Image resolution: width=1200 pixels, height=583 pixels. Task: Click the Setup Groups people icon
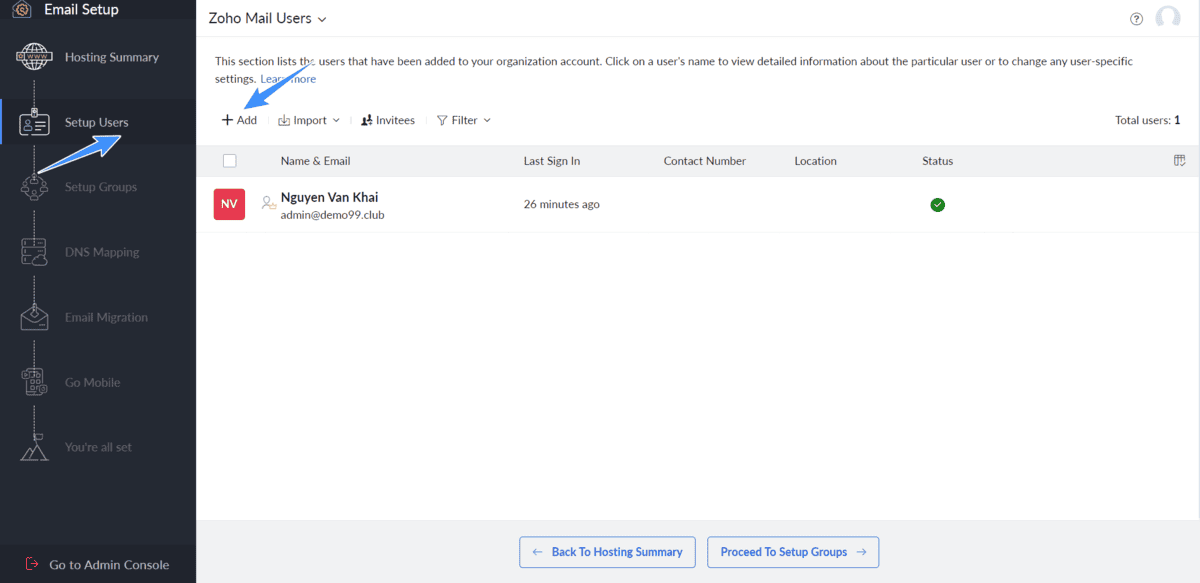(x=34, y=187)
